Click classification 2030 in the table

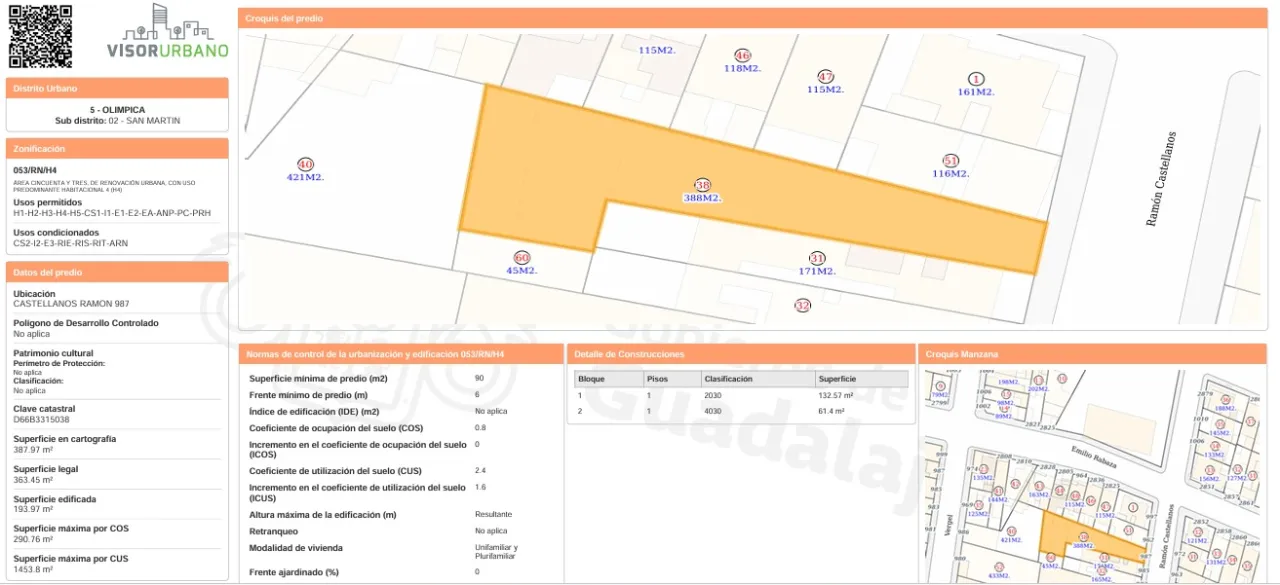tap(712, 395)
